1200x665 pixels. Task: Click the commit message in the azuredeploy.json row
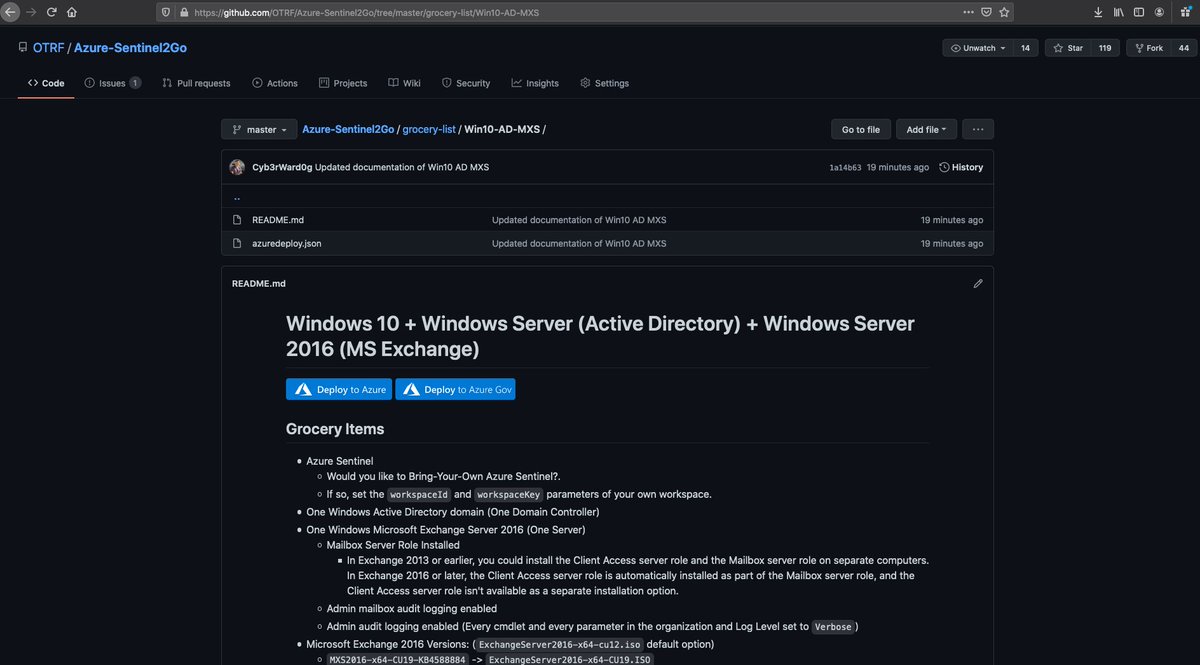pos(579,243)
